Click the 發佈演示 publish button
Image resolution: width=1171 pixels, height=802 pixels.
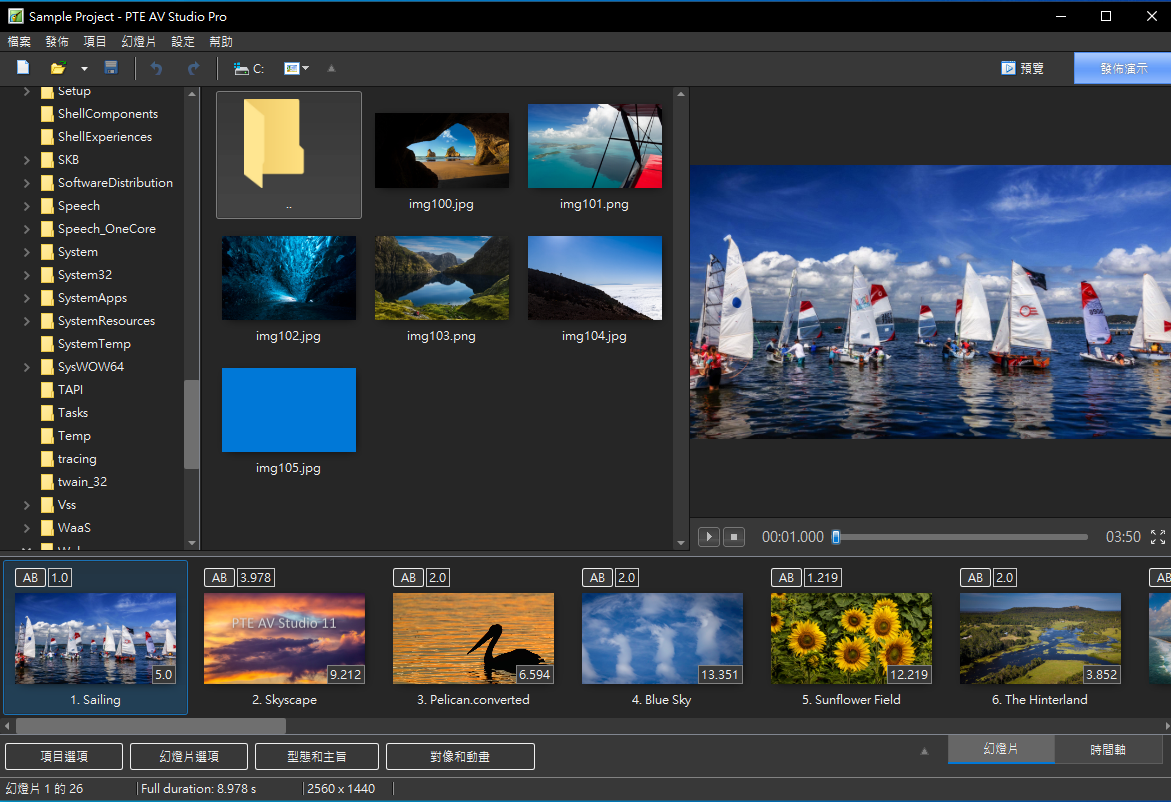pyautogui.click(x=1123, y=68)
